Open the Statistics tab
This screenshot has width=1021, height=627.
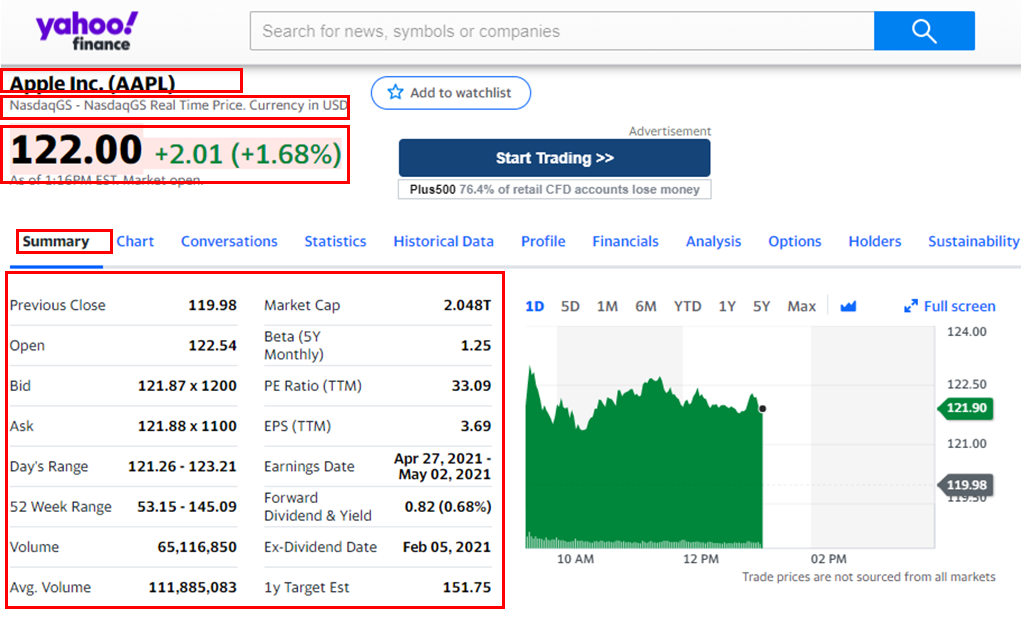(335, 242)
